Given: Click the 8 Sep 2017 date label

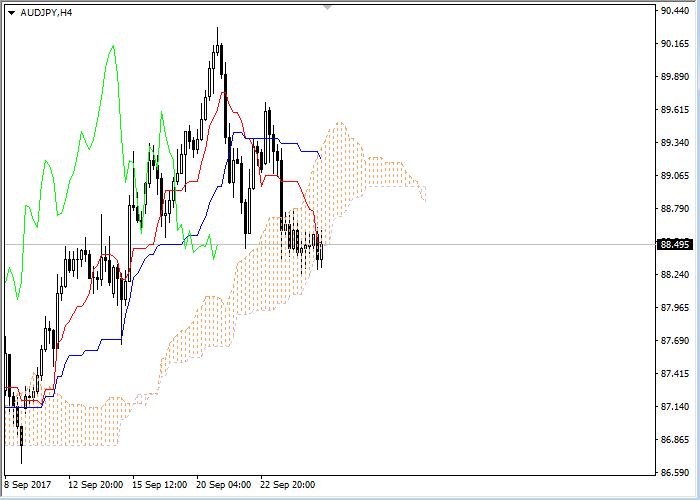Looking at the screenshot, I should point(28,485).
